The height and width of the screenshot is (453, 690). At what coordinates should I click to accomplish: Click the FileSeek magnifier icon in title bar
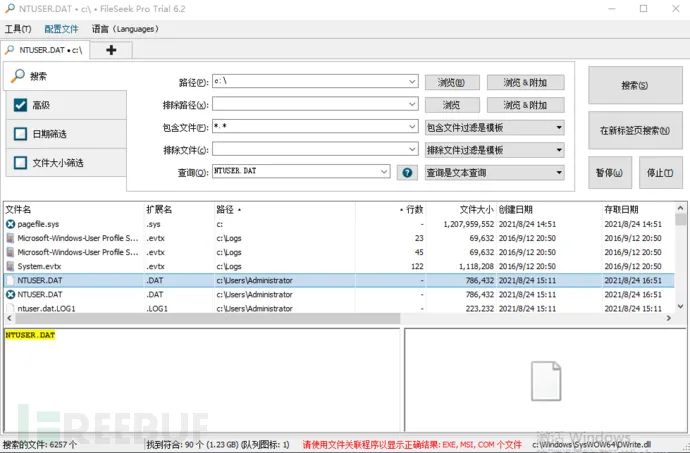pos(9,8)
